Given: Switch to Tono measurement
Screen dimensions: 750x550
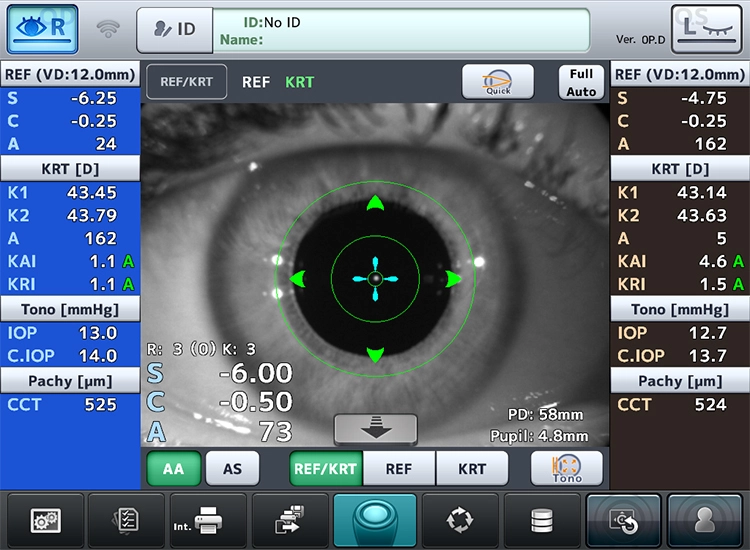Looking at the screenshot, I should pos(566,468).
